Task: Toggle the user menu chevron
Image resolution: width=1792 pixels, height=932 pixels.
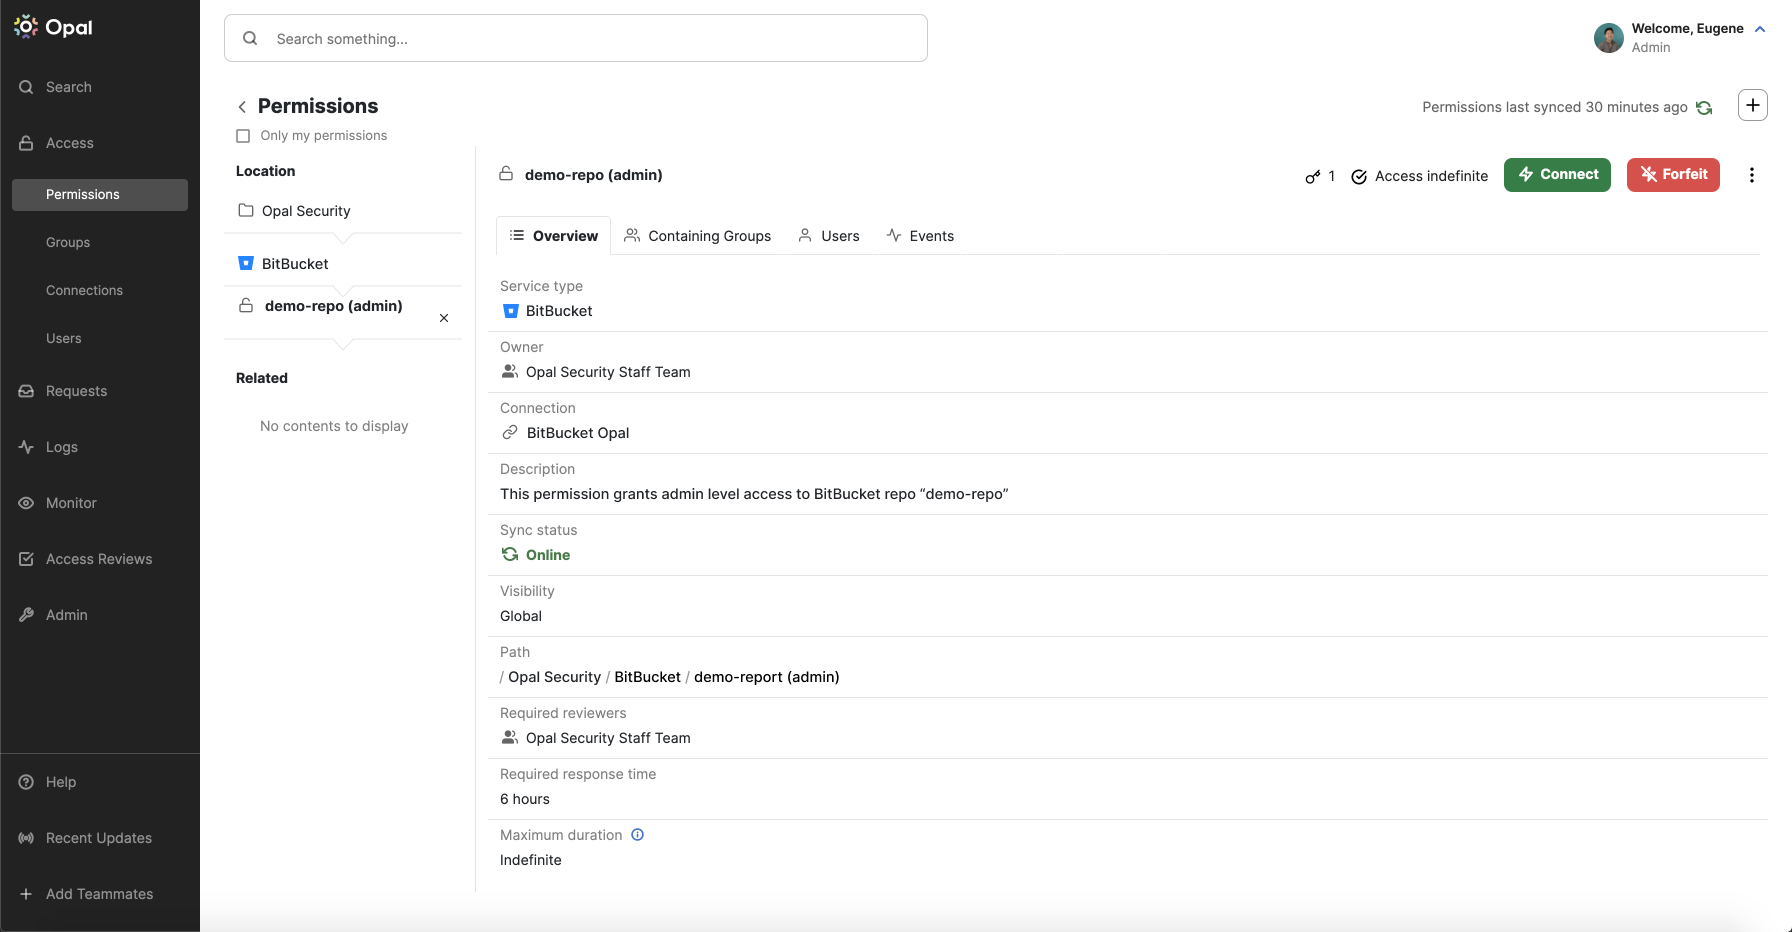Action: [x=1760, y=29]
